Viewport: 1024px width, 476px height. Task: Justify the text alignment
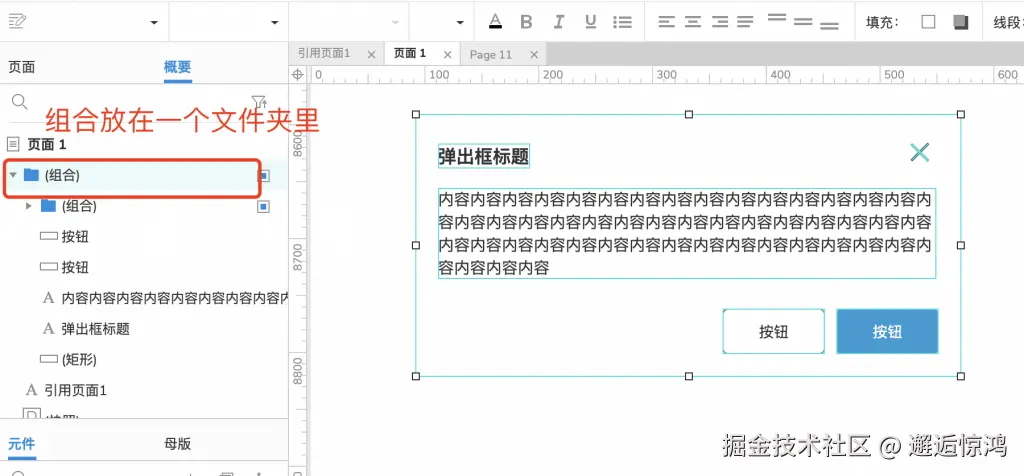coord(745,22)
